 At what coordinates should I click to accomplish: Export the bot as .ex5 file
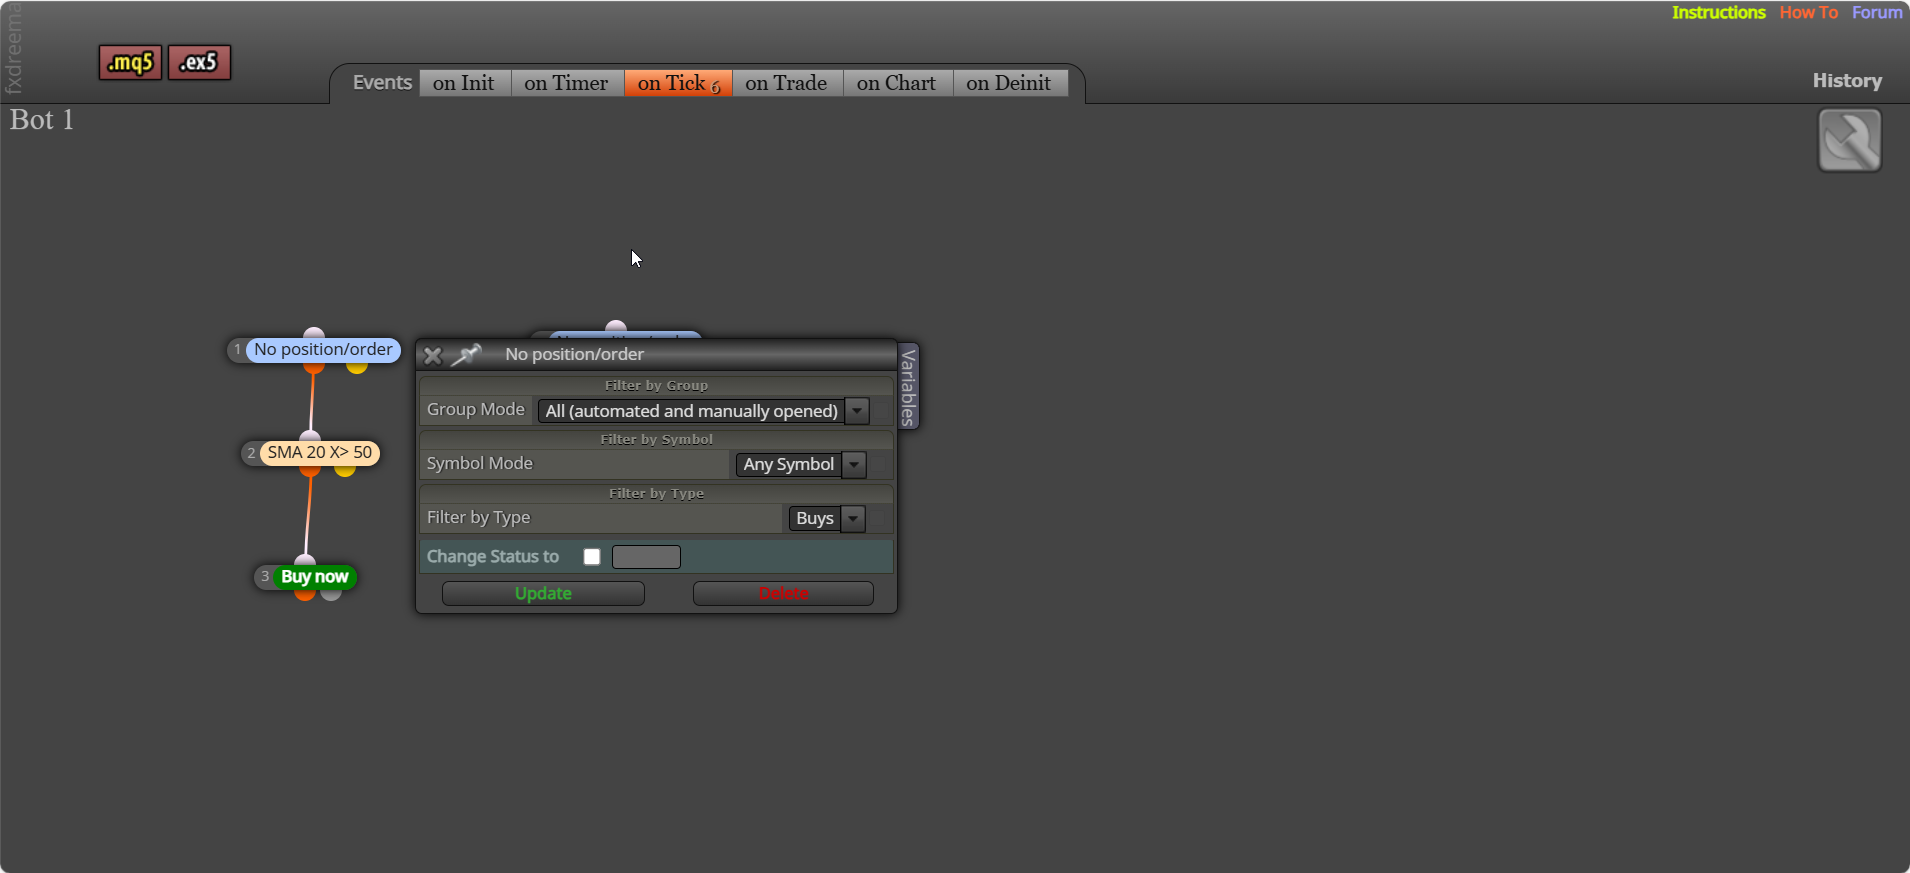click(199, 62)
